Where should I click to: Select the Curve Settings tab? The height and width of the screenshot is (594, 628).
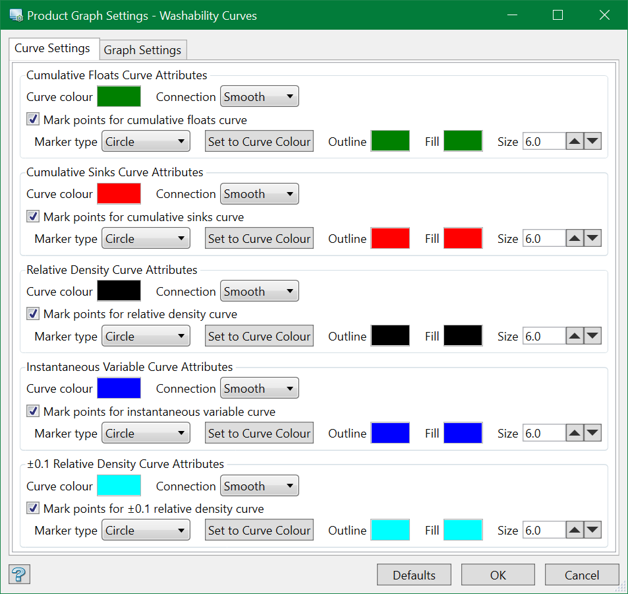coord(52,48)
